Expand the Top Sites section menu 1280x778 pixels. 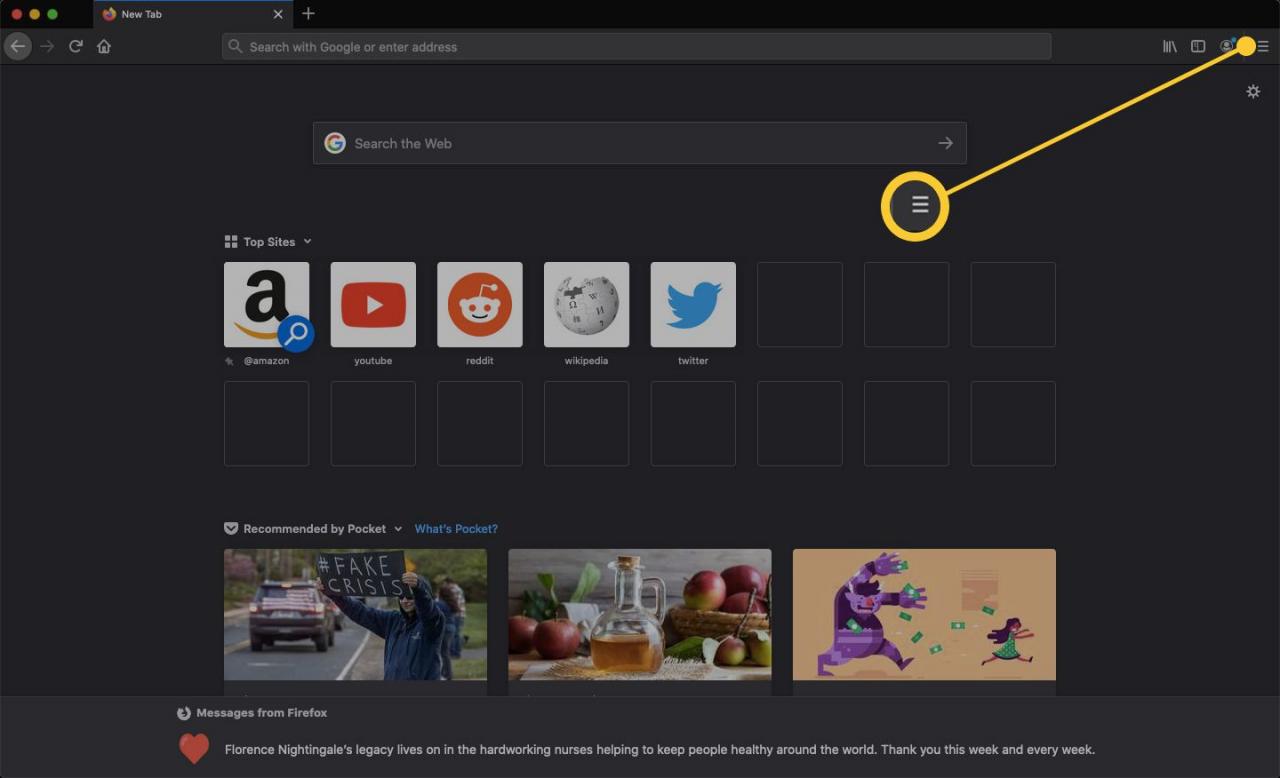307,241
